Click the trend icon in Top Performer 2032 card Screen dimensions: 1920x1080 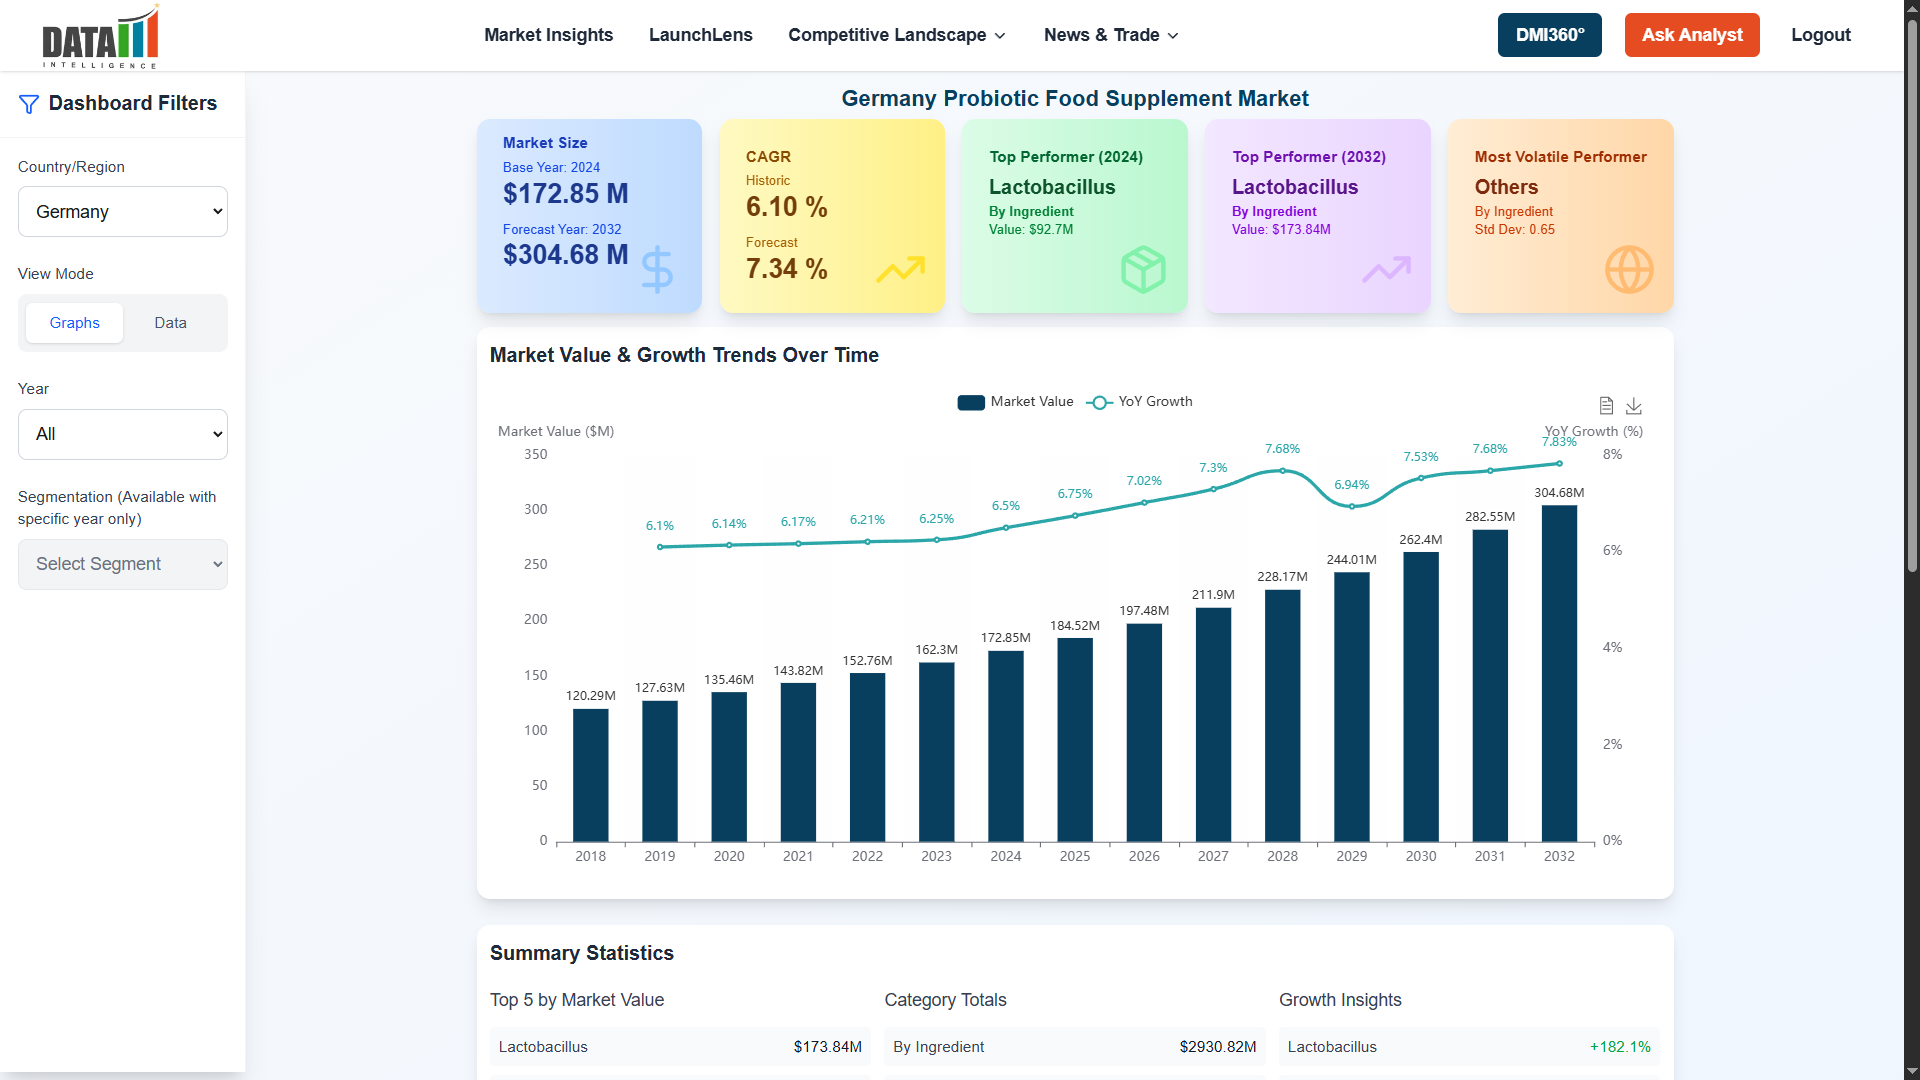click(x=1387, y=269)
